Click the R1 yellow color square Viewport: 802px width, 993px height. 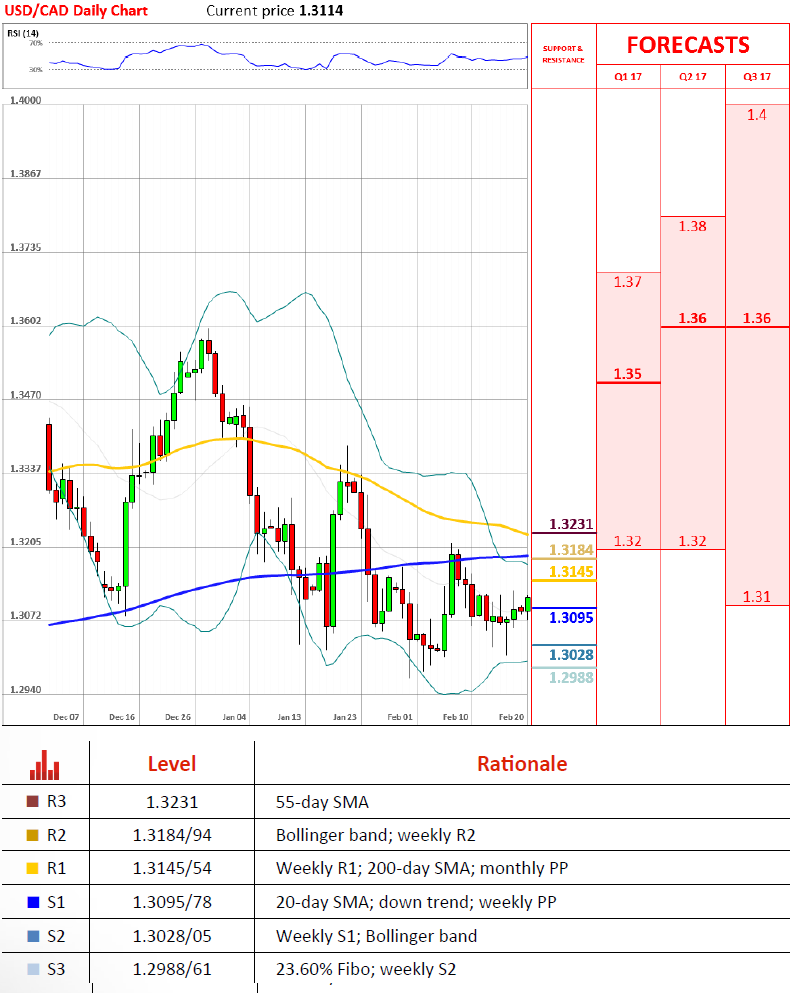pyautogui.click(x=32, y=868)
